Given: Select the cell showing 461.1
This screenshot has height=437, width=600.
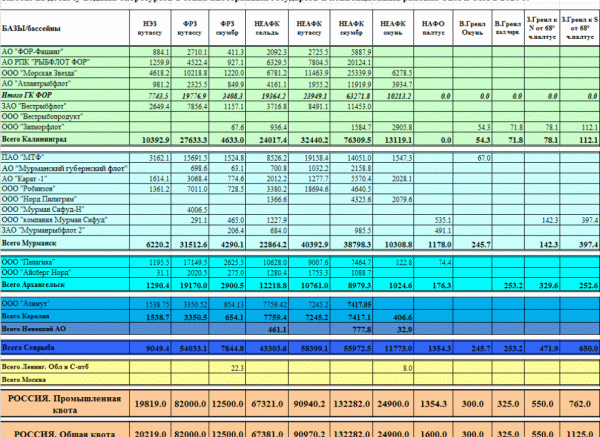Looking at the screenshot, I should click(267, 329).
